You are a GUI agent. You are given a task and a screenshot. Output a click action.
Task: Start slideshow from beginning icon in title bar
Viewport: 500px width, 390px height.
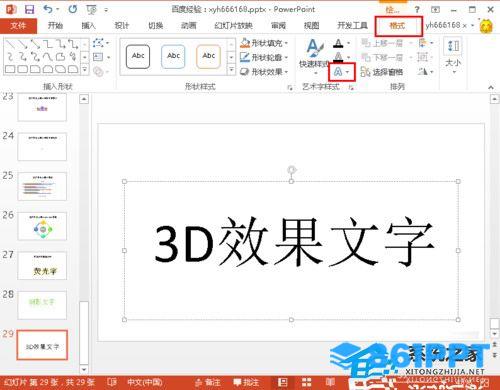pyautogui.click(x=91, y=9)
